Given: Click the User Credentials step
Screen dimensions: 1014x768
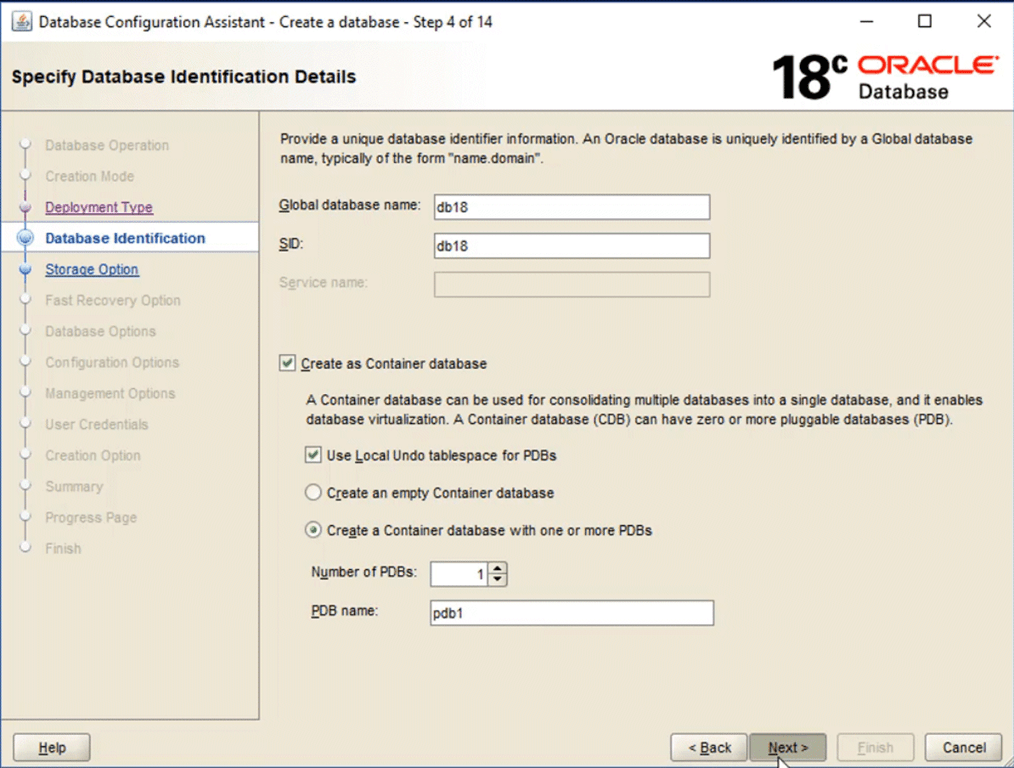Looking at the screenshot, I should coord(96,424).
